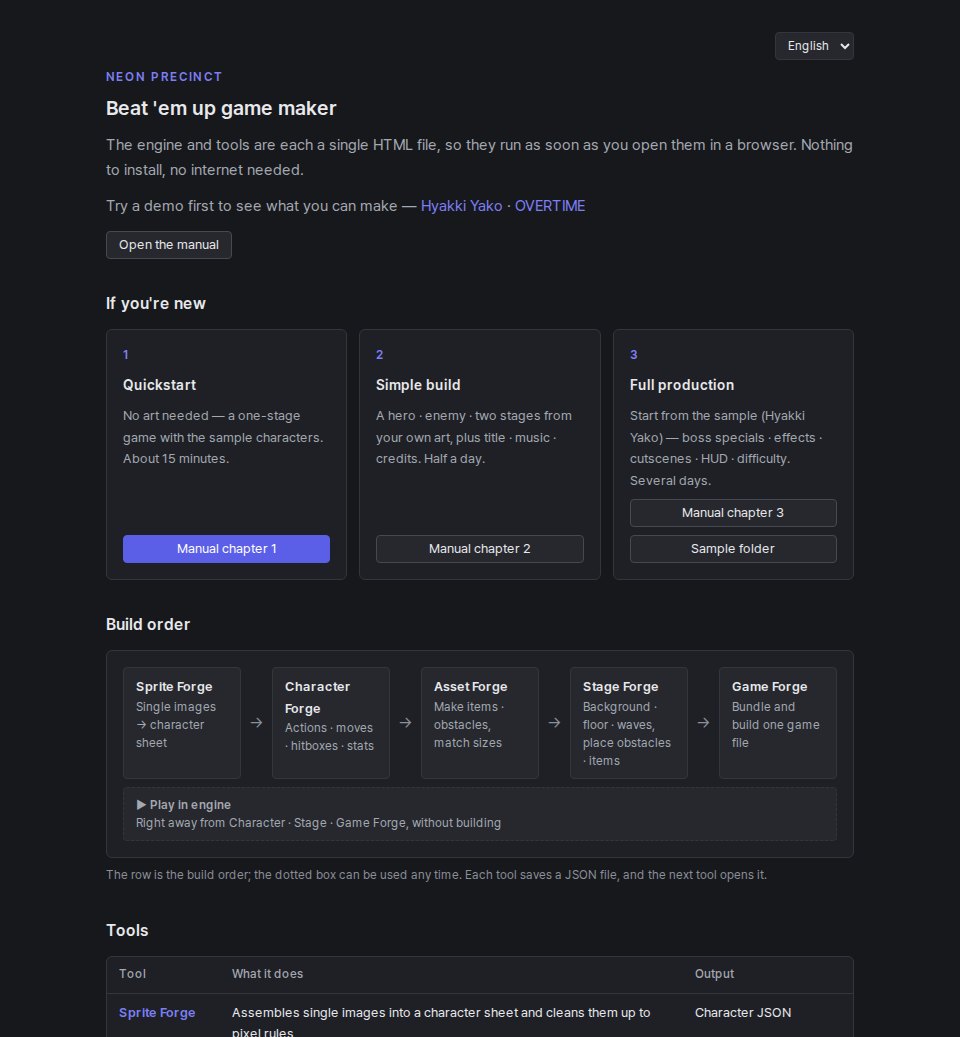Screen dimensions: 960x1037
Task: Click the Quickstart card heading
Action: (159, 385)
